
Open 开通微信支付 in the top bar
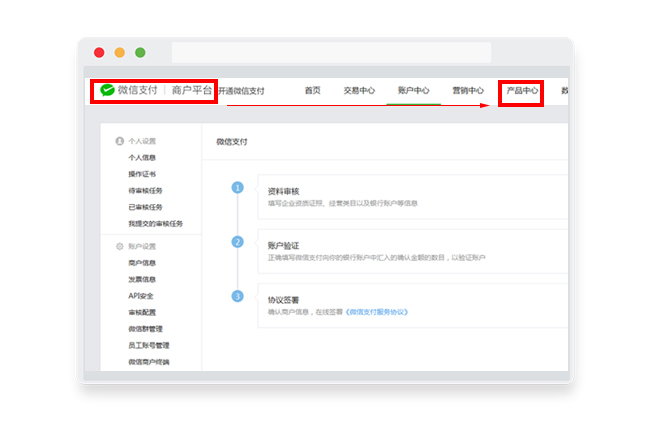(242, 91)
